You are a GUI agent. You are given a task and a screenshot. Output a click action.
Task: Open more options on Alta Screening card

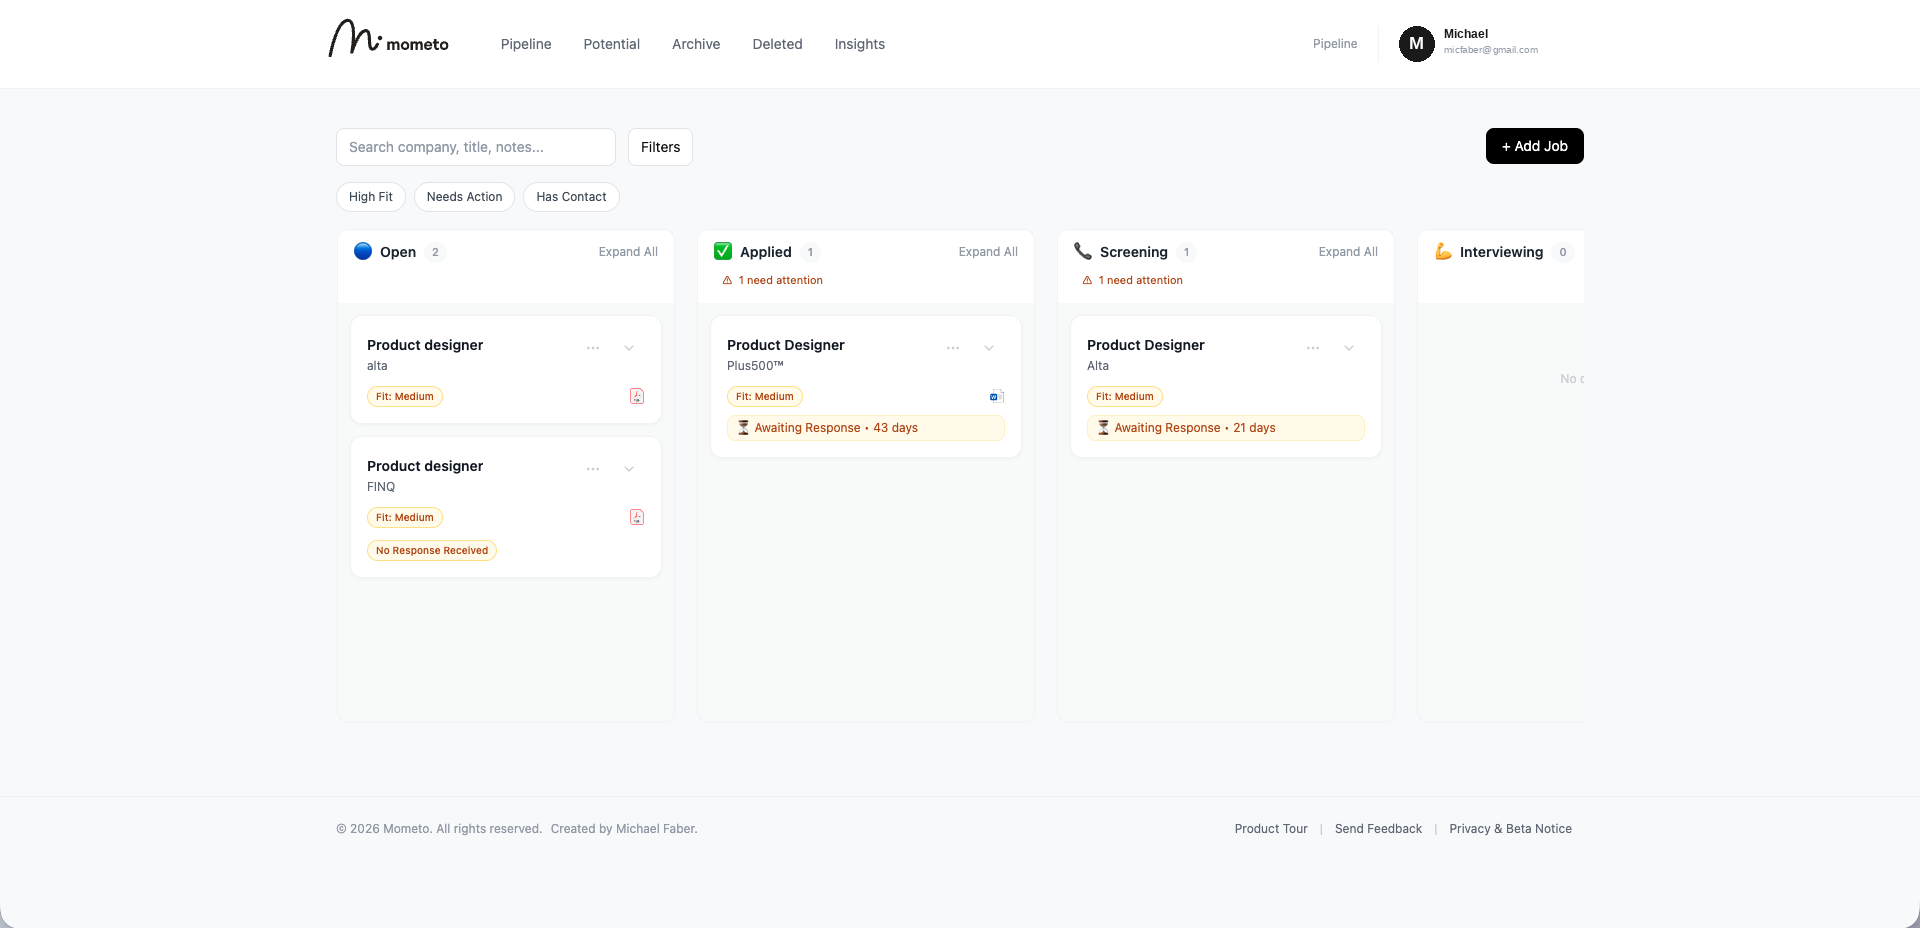point(1313,348)
